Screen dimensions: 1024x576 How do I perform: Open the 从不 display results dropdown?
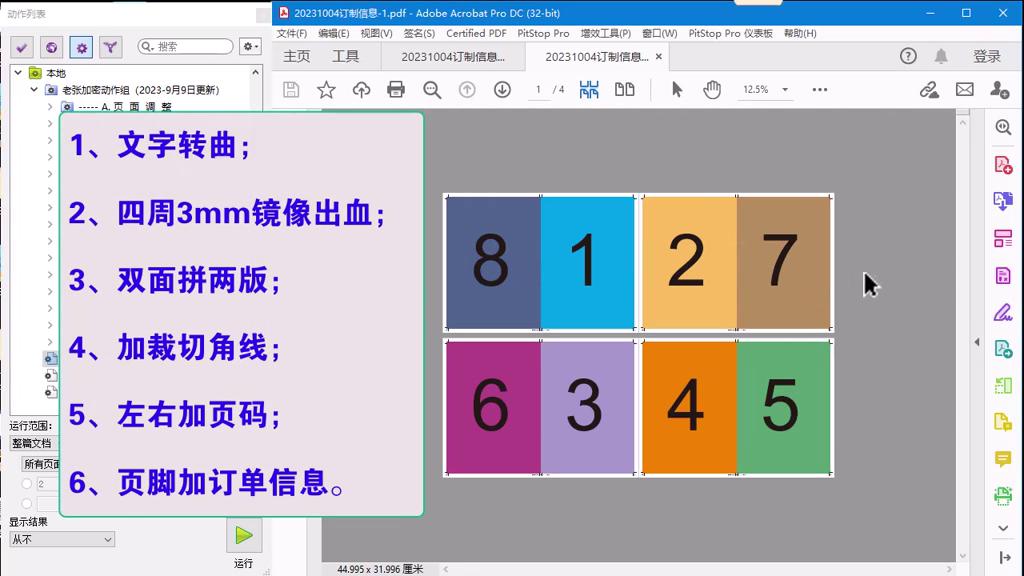pyautogui.click(x=62, y=539)
